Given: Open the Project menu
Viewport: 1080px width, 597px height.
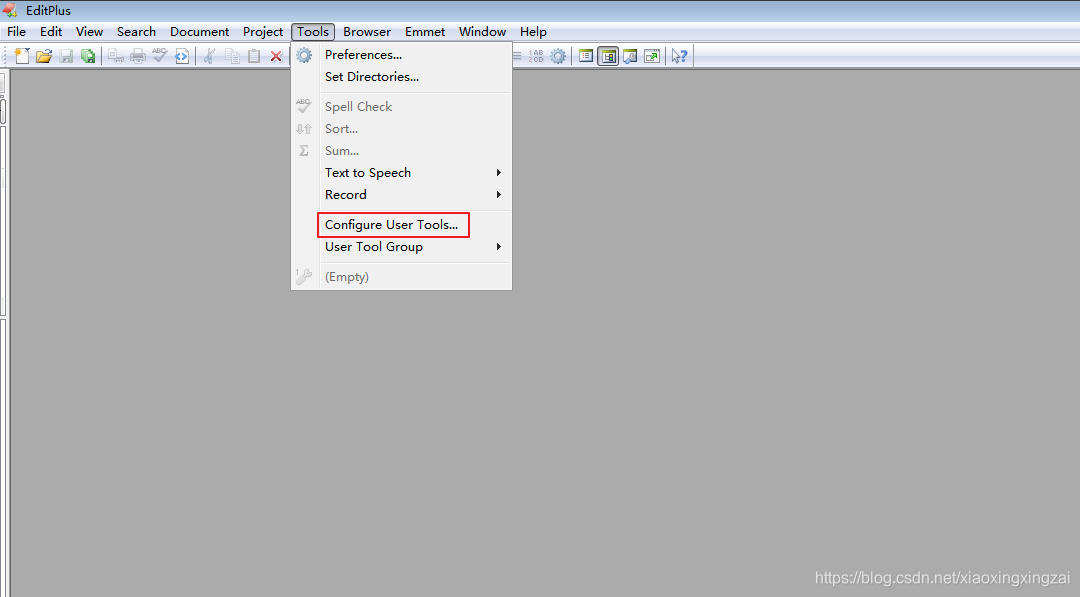Looking at the screenshot, I should coord(263,32).
